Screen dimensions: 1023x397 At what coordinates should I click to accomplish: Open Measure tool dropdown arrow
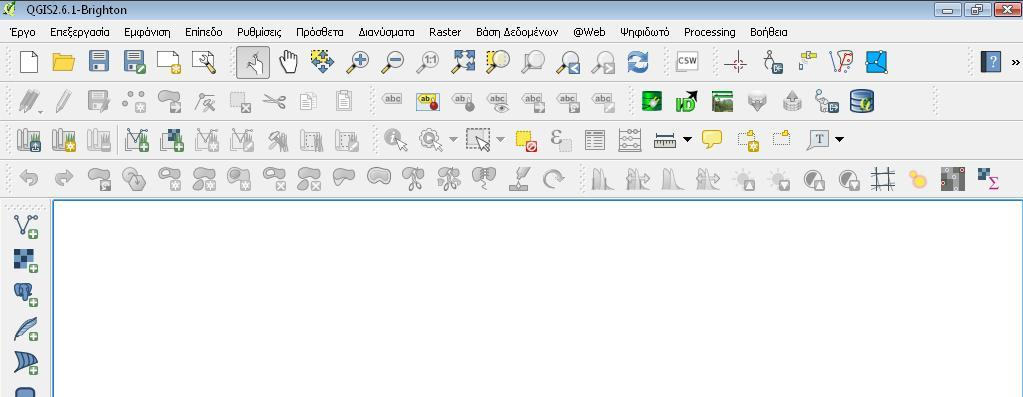click(x=687, y=140)
